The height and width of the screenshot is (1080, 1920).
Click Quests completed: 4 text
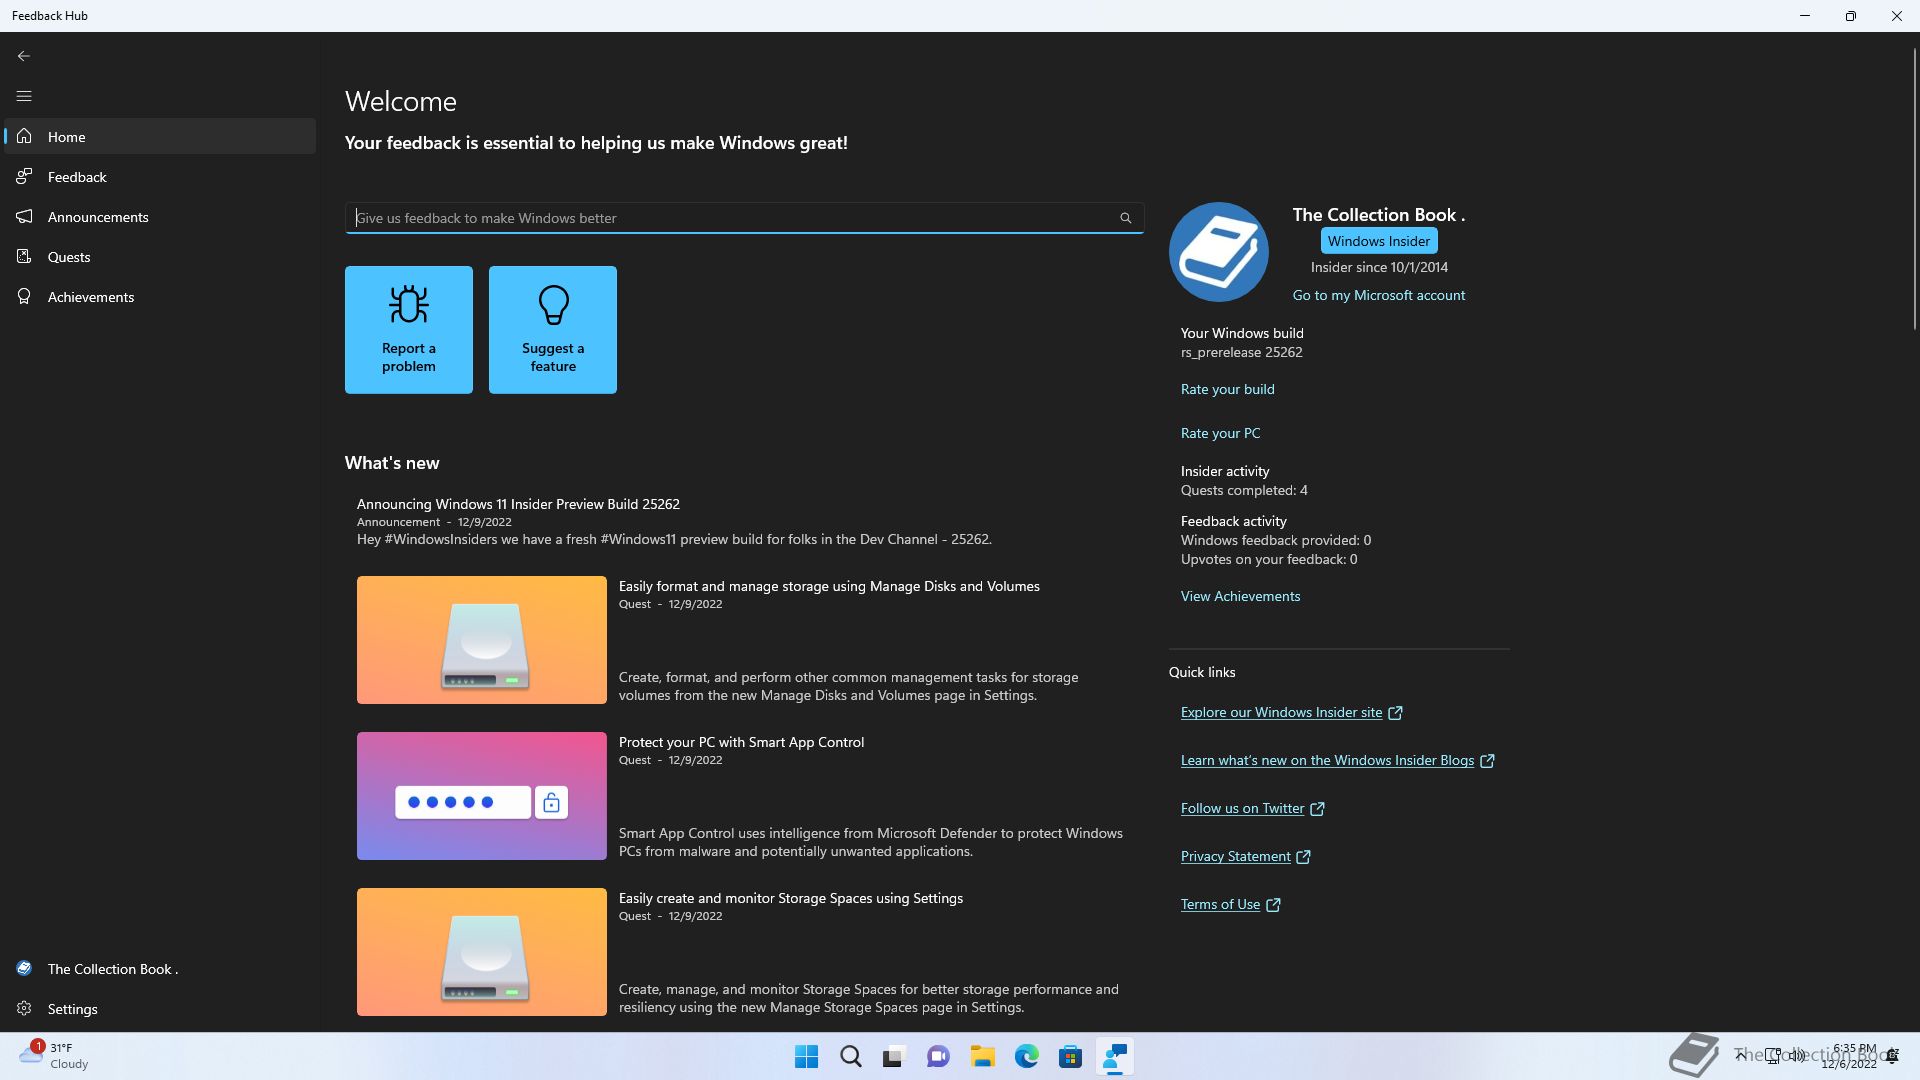[1244, 490]
